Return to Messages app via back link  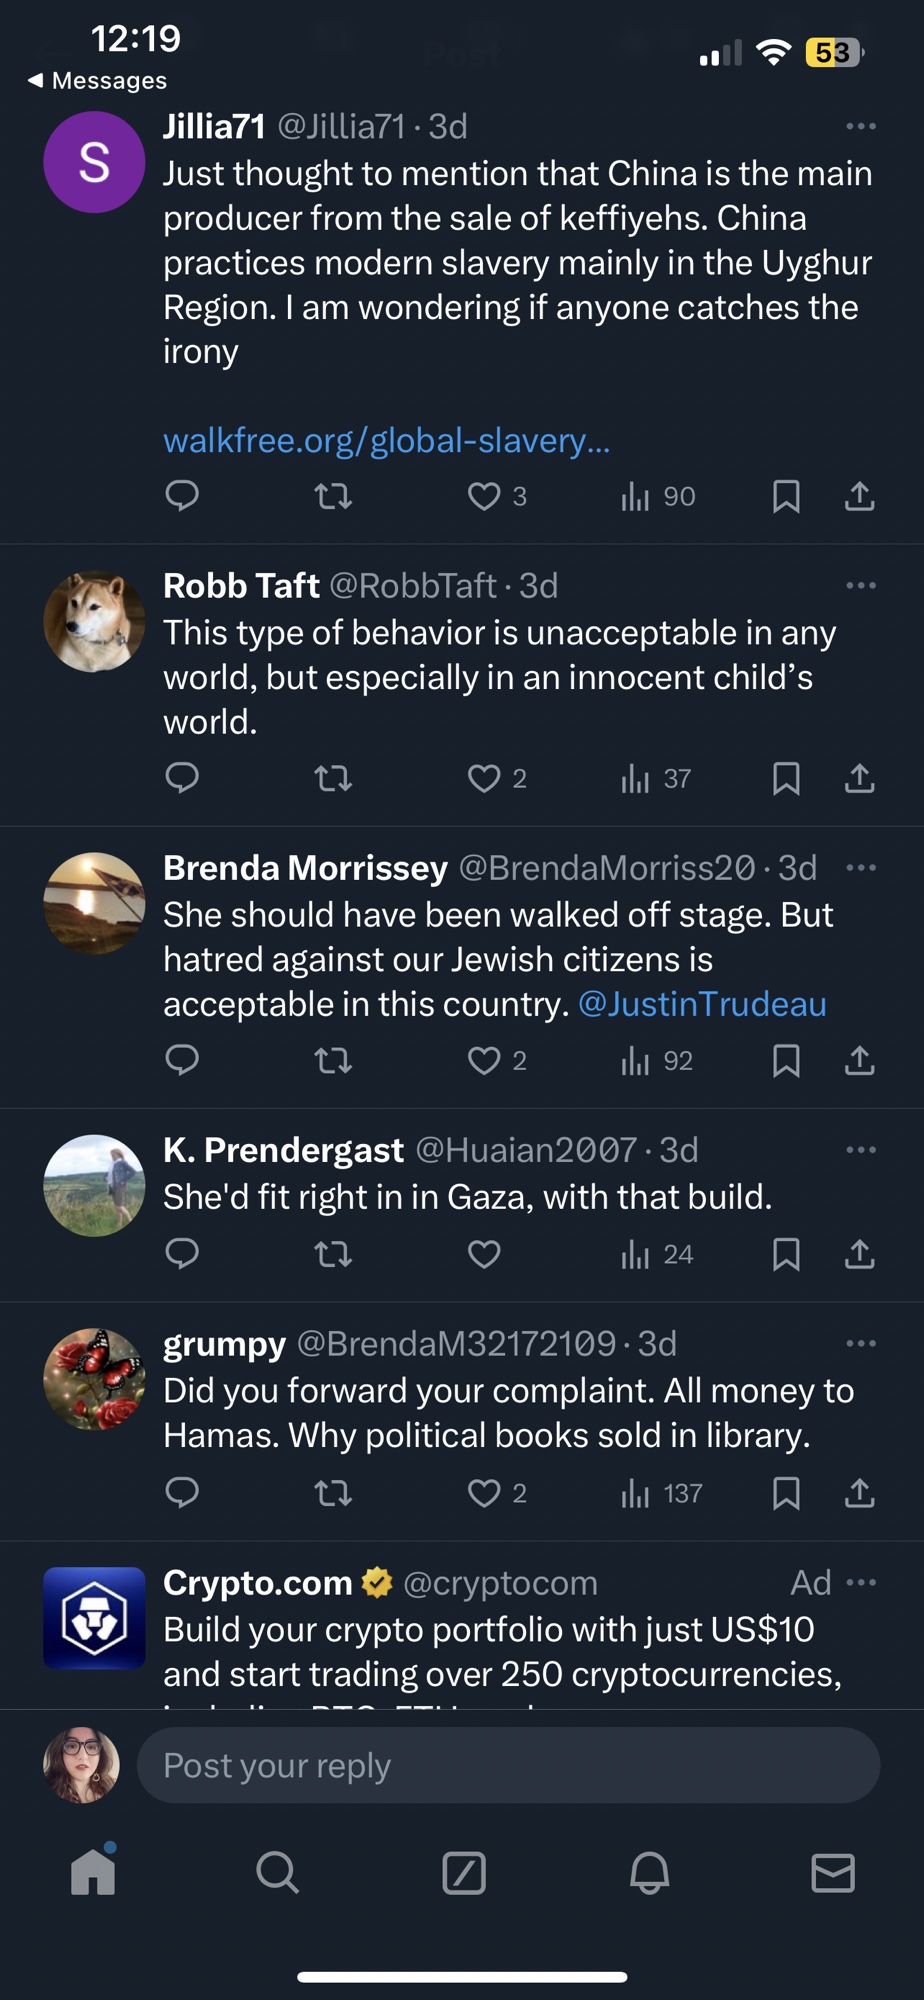98,80
